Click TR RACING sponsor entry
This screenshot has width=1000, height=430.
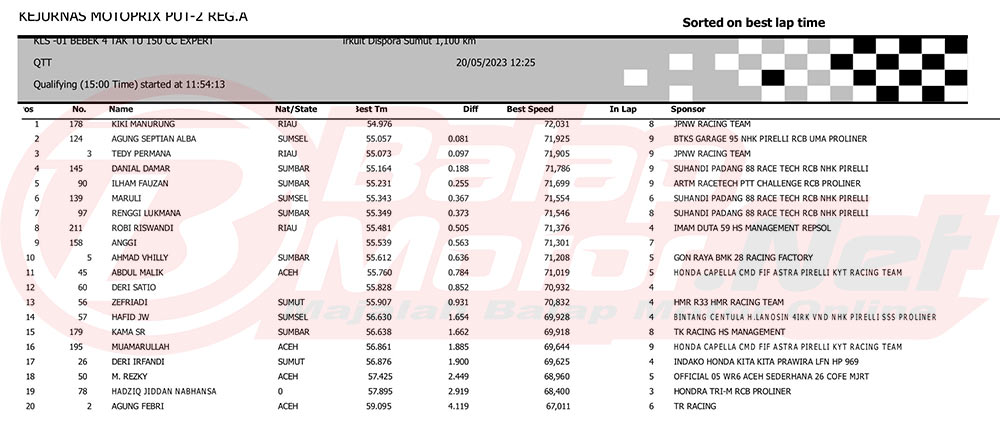pos(695,406)
